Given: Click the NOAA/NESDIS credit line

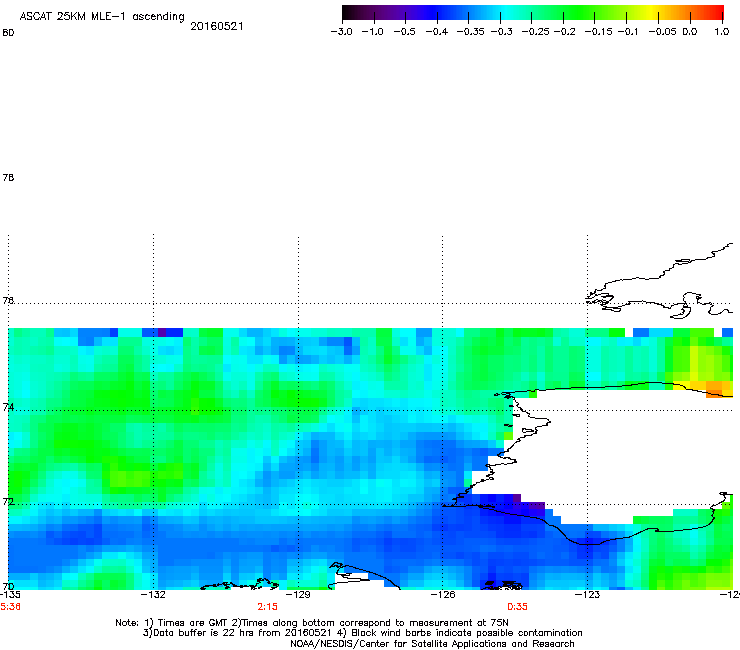Looking at the screenshot, I should [x=432, y=644].
